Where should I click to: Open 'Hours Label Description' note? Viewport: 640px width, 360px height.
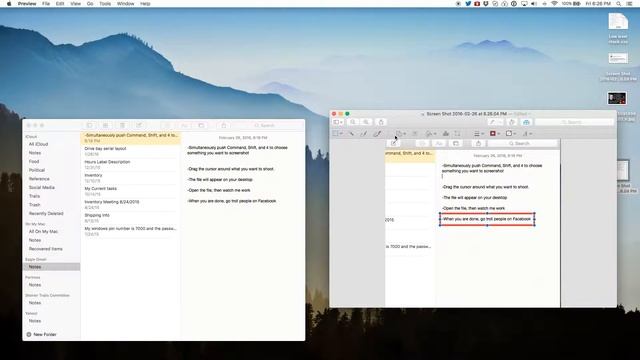(x=131, y=164)
